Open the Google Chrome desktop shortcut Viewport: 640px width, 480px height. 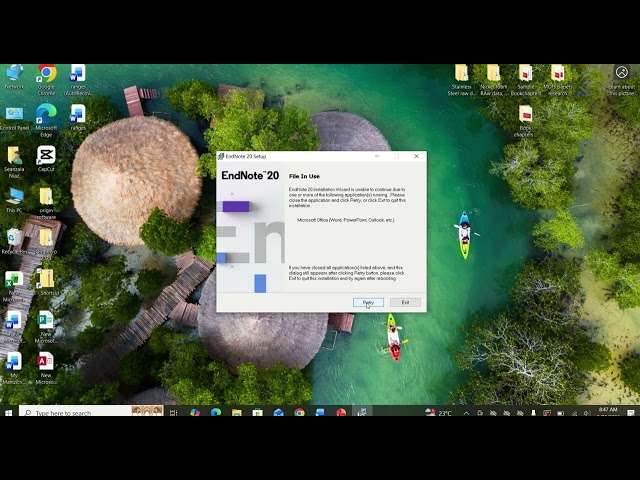(x=46, y=80)
